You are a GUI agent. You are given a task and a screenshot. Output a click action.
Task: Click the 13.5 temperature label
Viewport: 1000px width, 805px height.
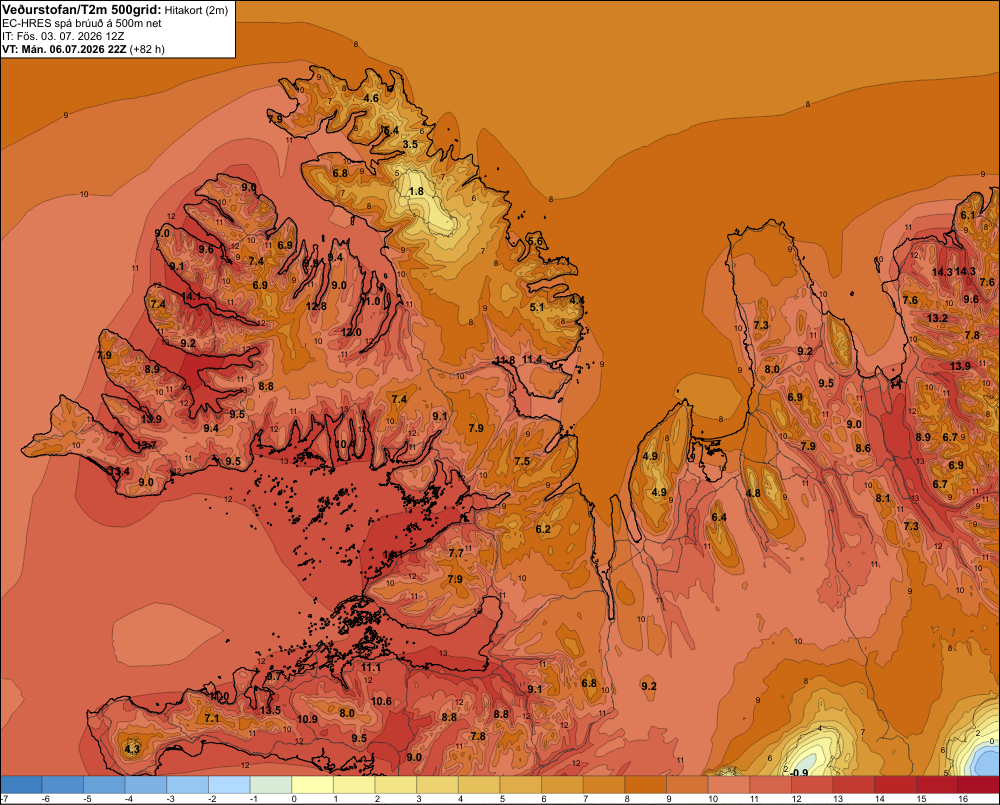tap(270, 711)
